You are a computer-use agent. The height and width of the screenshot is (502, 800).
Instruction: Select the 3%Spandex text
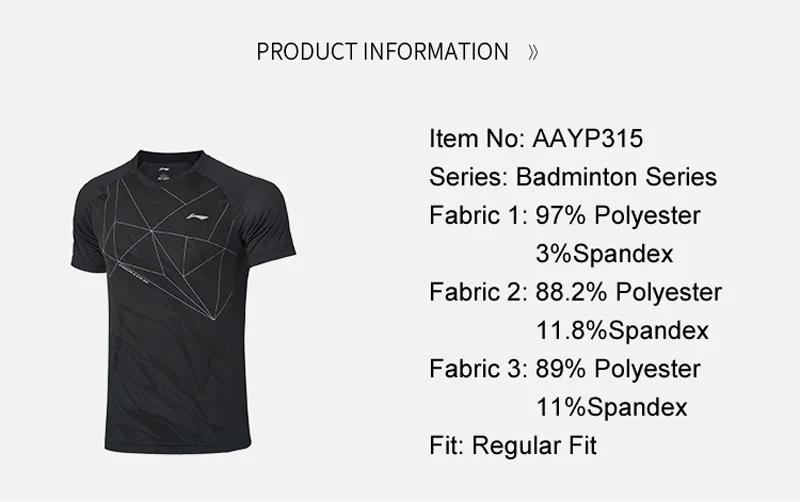click(605, 254)
